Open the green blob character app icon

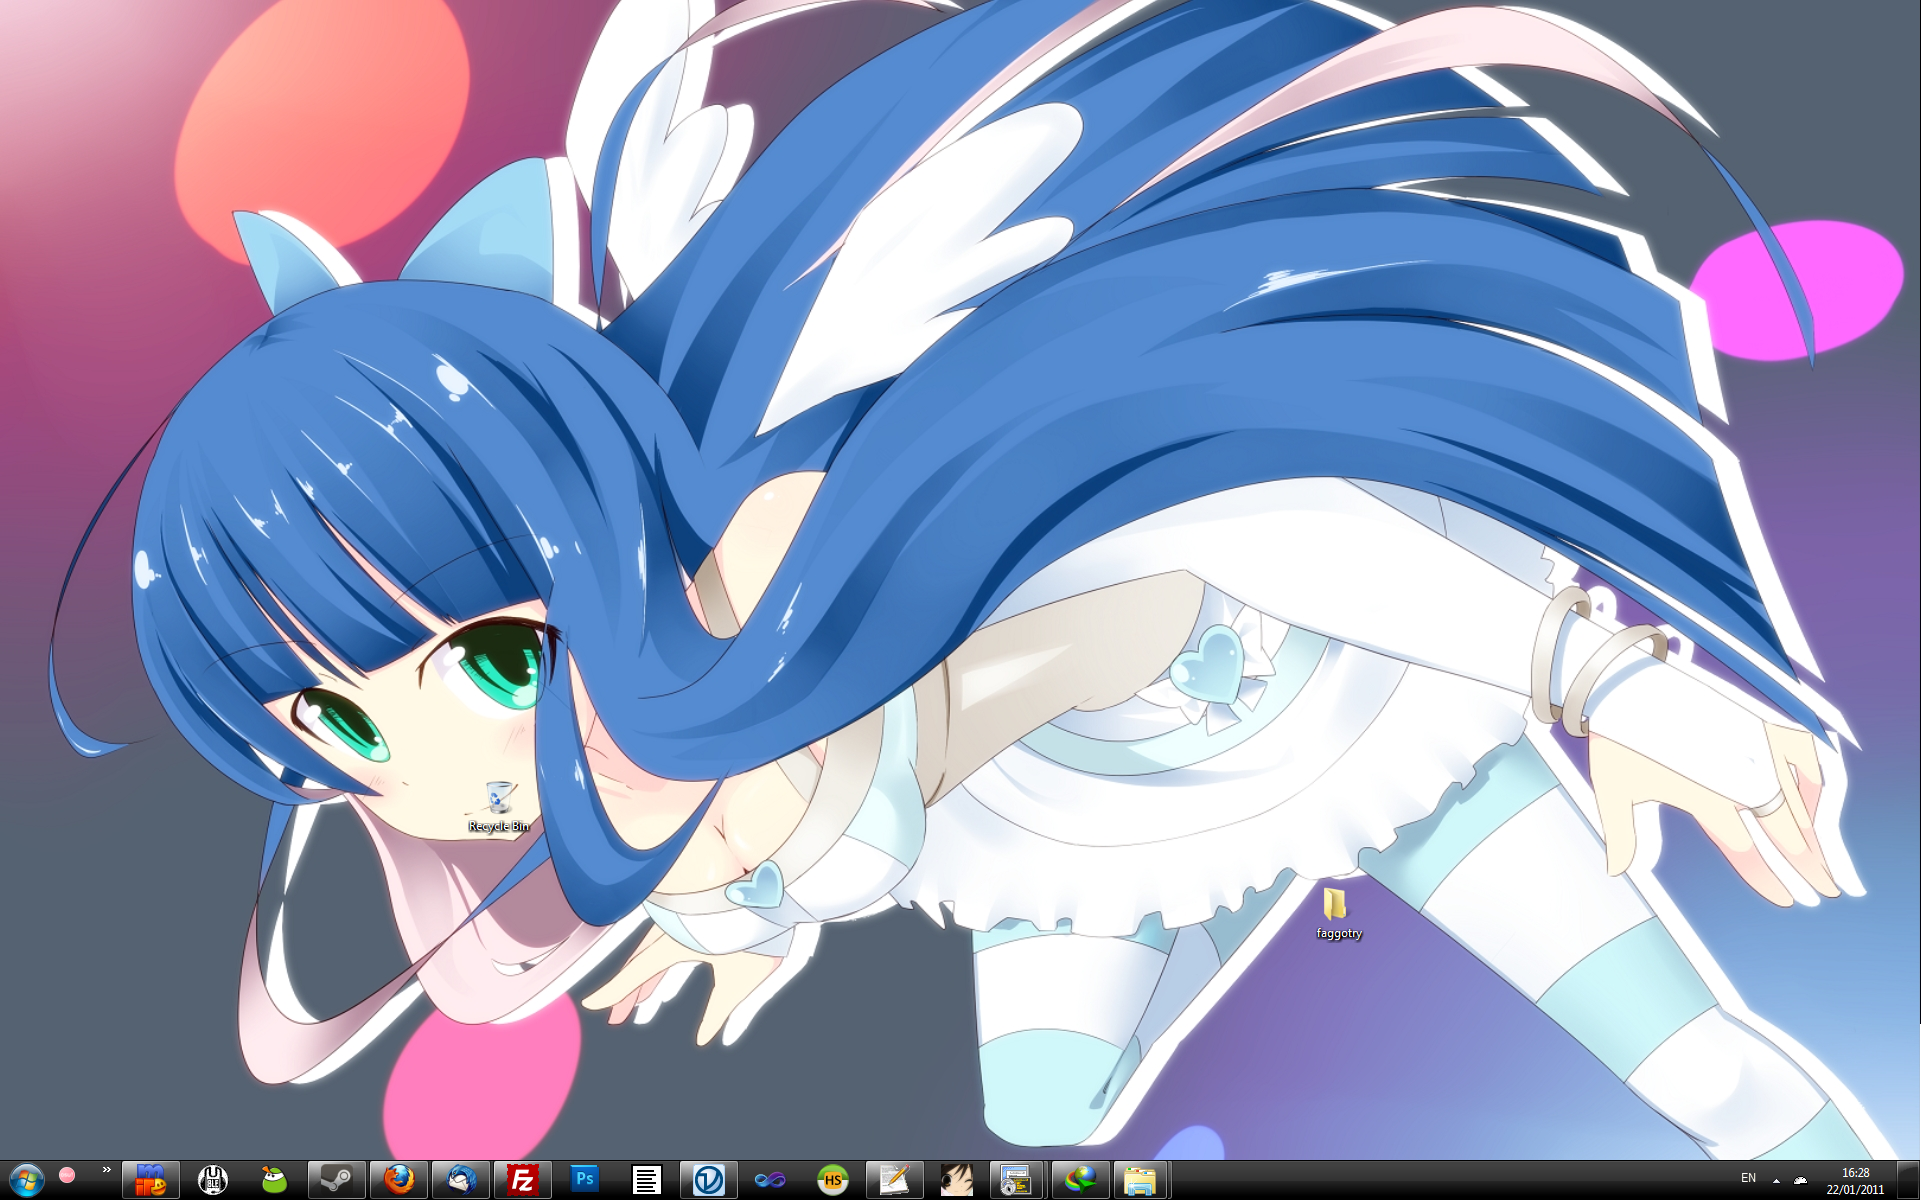point(274,1180)
